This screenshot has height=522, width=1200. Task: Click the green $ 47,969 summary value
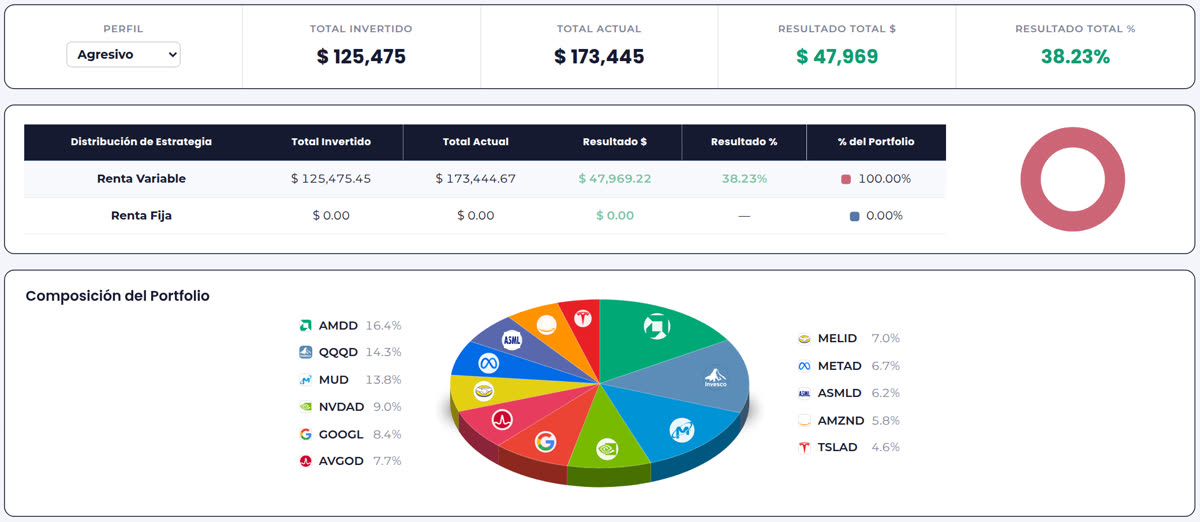coord(837,57)
